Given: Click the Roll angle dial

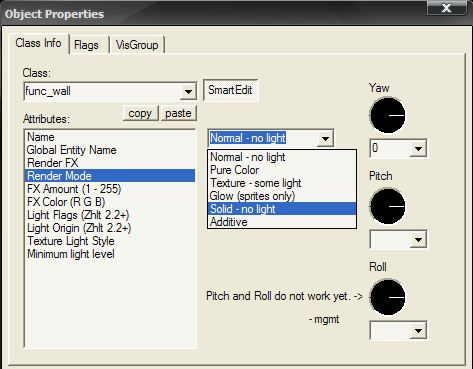Looking at the screenshot, I should point(388,297).
